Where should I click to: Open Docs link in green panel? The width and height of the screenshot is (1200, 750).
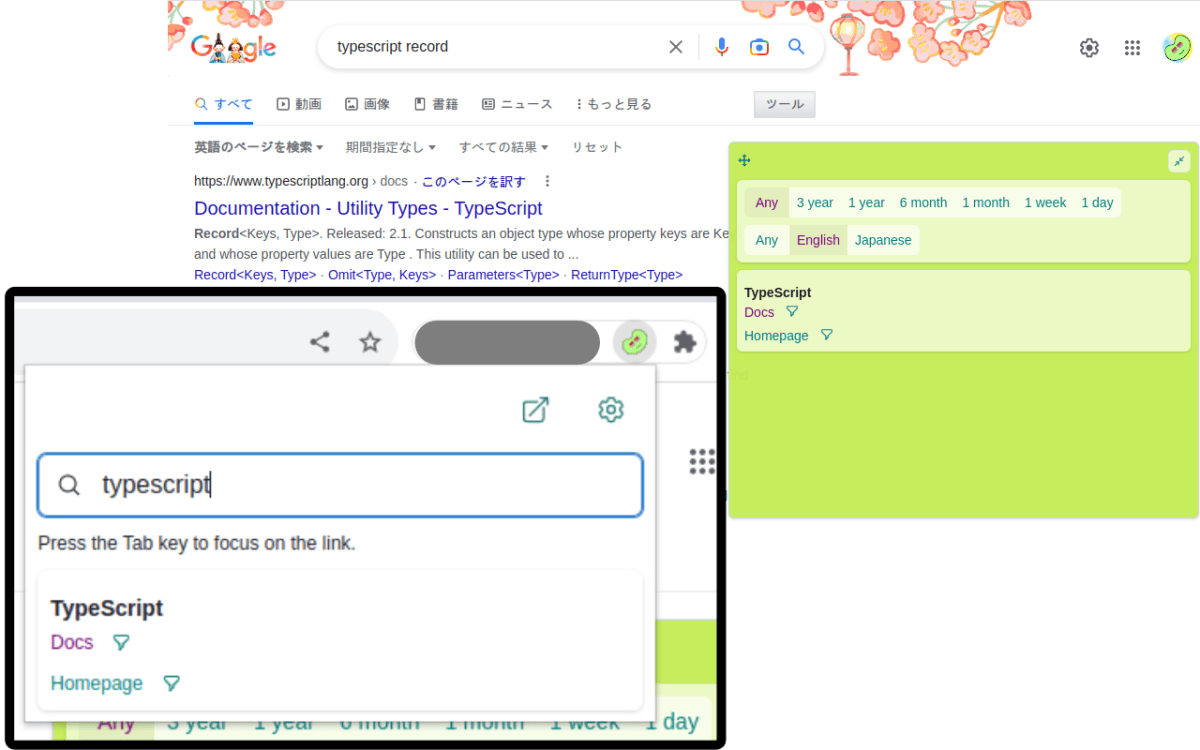(x=759, y=312)
